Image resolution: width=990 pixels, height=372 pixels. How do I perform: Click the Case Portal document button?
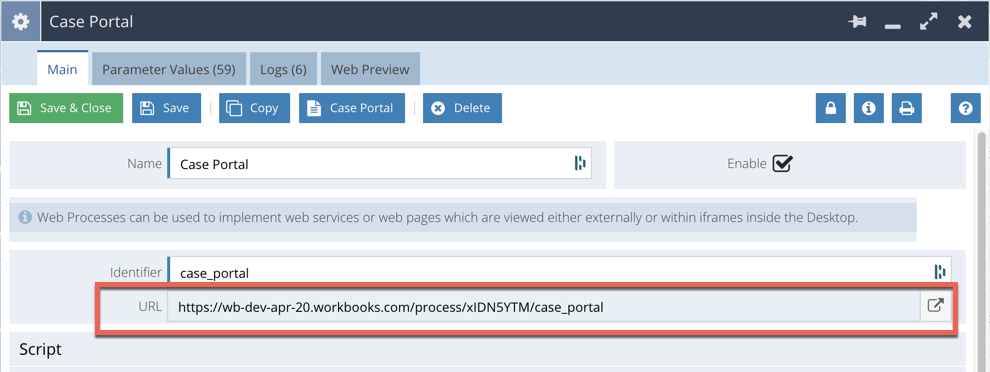click(352, 108)
